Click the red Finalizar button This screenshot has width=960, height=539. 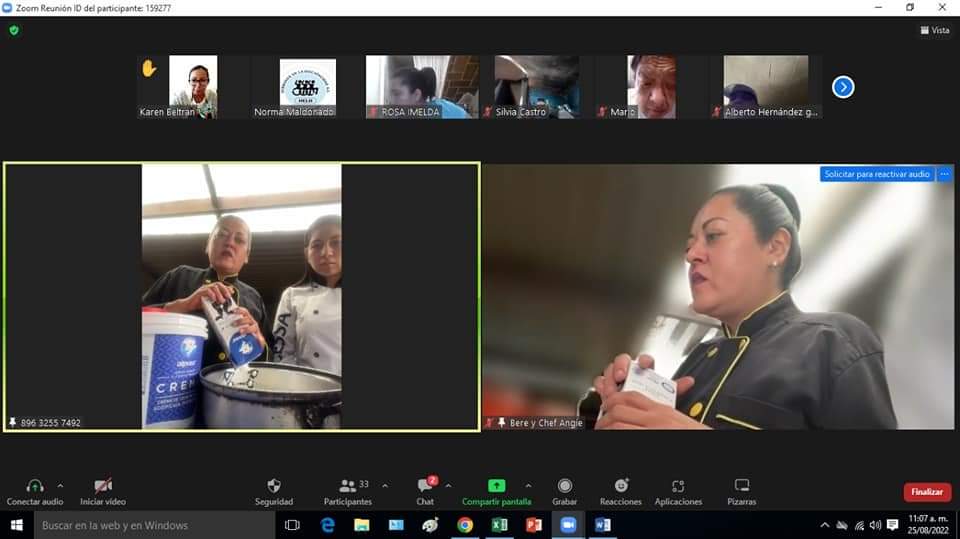(927, 492)
